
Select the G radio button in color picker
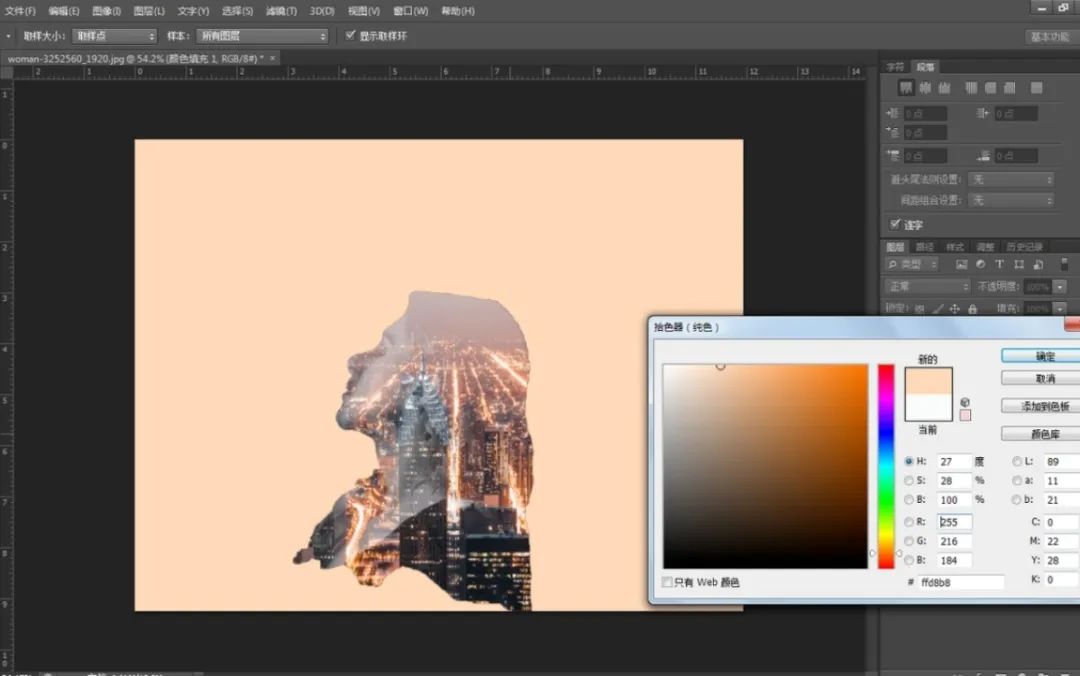908,541
